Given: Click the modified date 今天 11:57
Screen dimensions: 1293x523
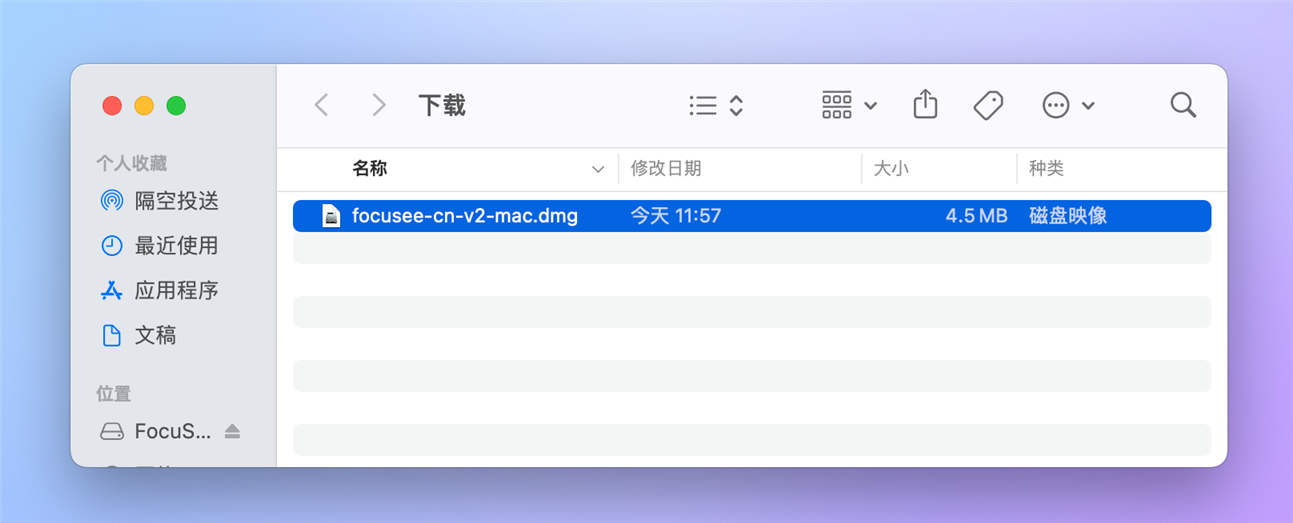Looking at the screenshot, I should tap(676, 216).
